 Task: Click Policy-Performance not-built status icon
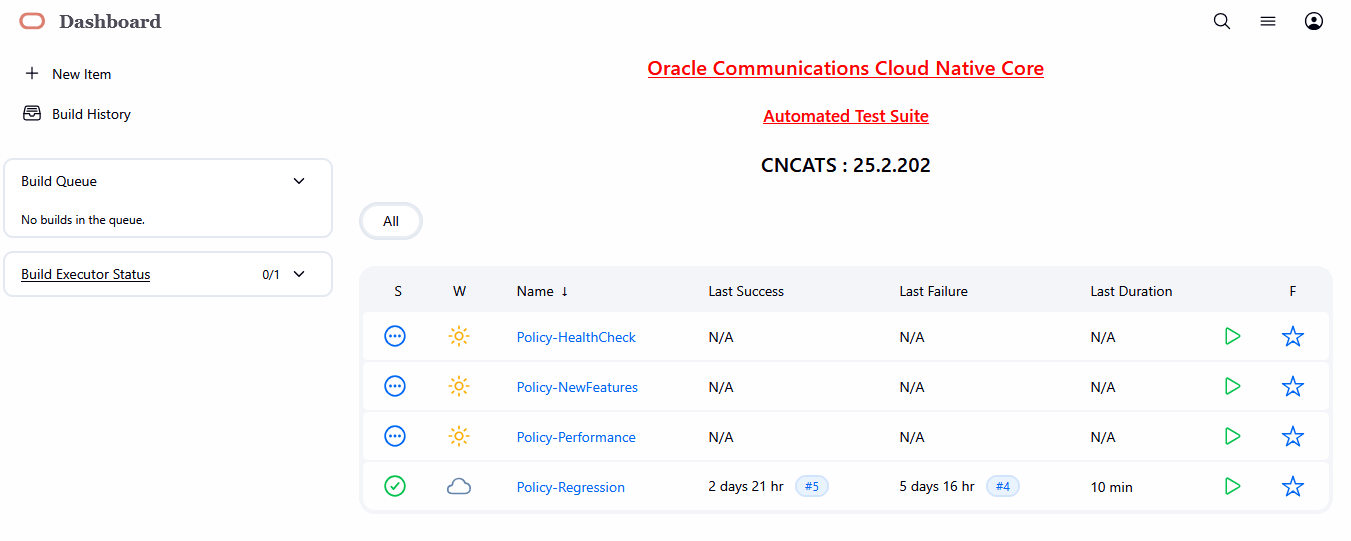395,436
